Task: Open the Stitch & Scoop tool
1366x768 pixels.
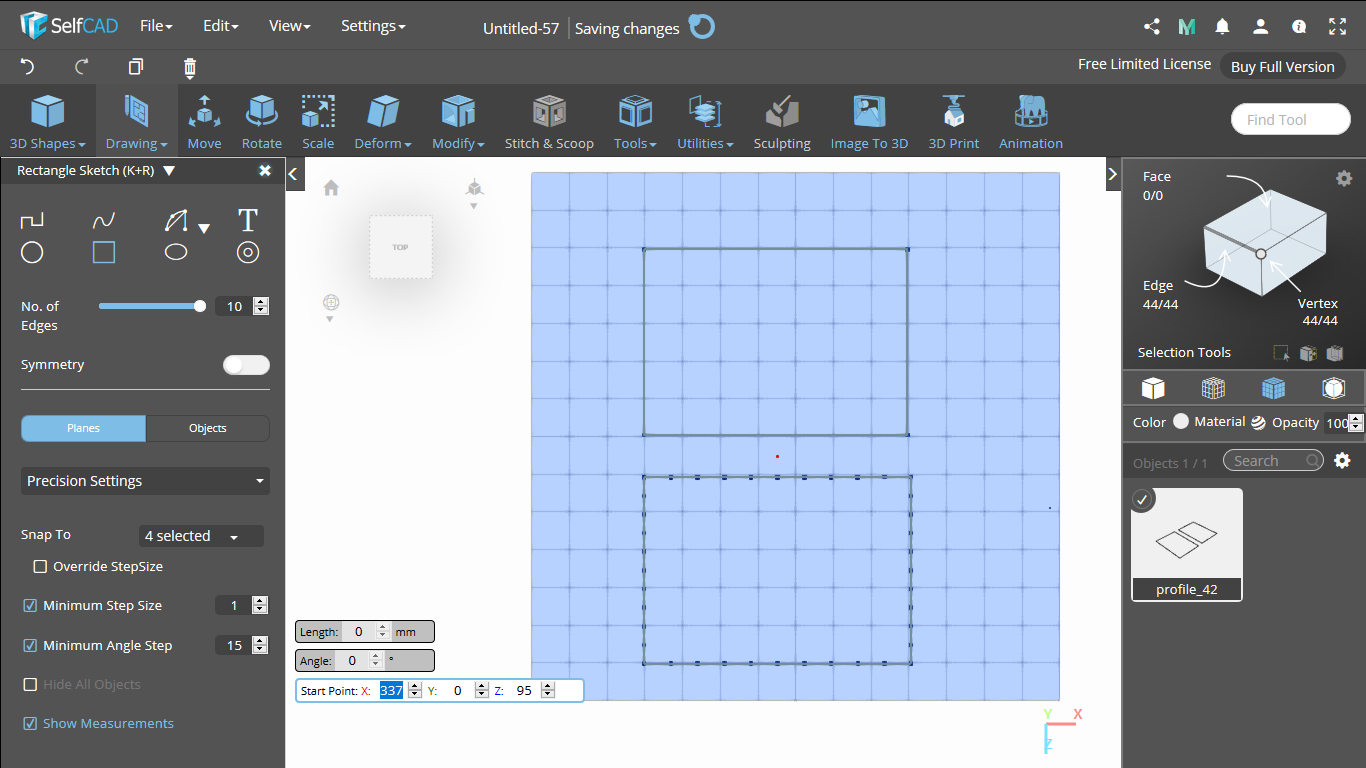Action: click(549, 120)
